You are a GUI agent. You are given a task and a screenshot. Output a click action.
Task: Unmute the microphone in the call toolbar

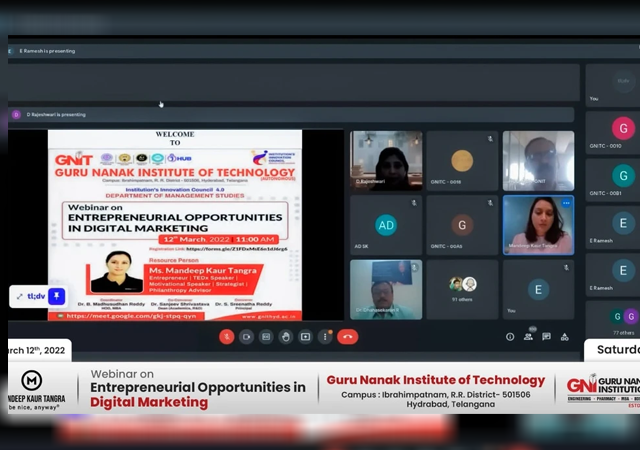click(227, 337)
